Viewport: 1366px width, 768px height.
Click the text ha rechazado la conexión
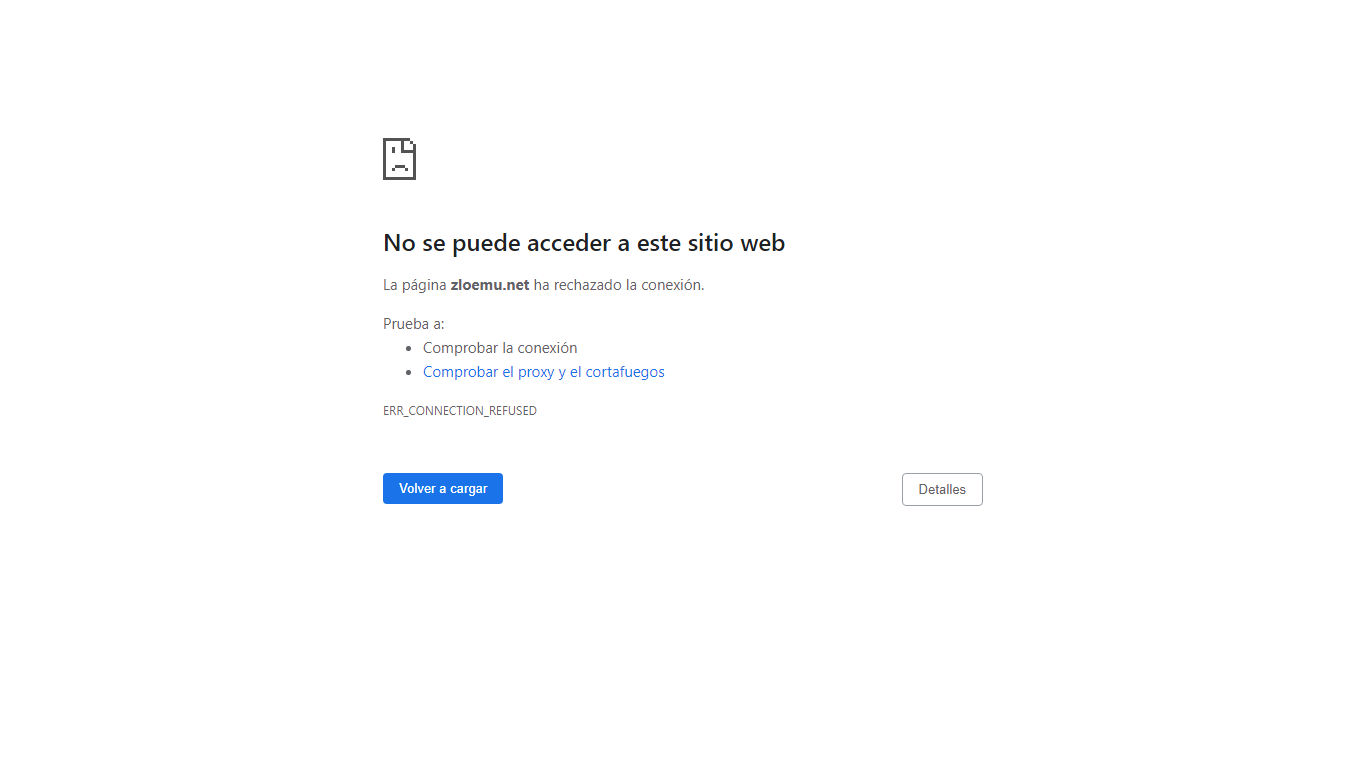tap(619, 285)
